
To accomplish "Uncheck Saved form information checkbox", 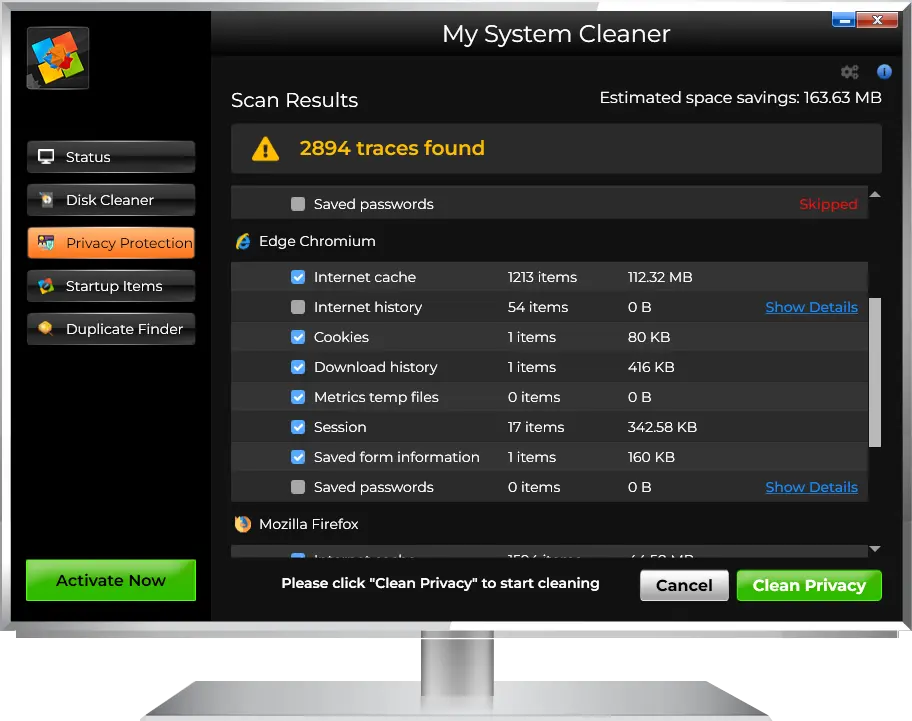I will 298,457.
